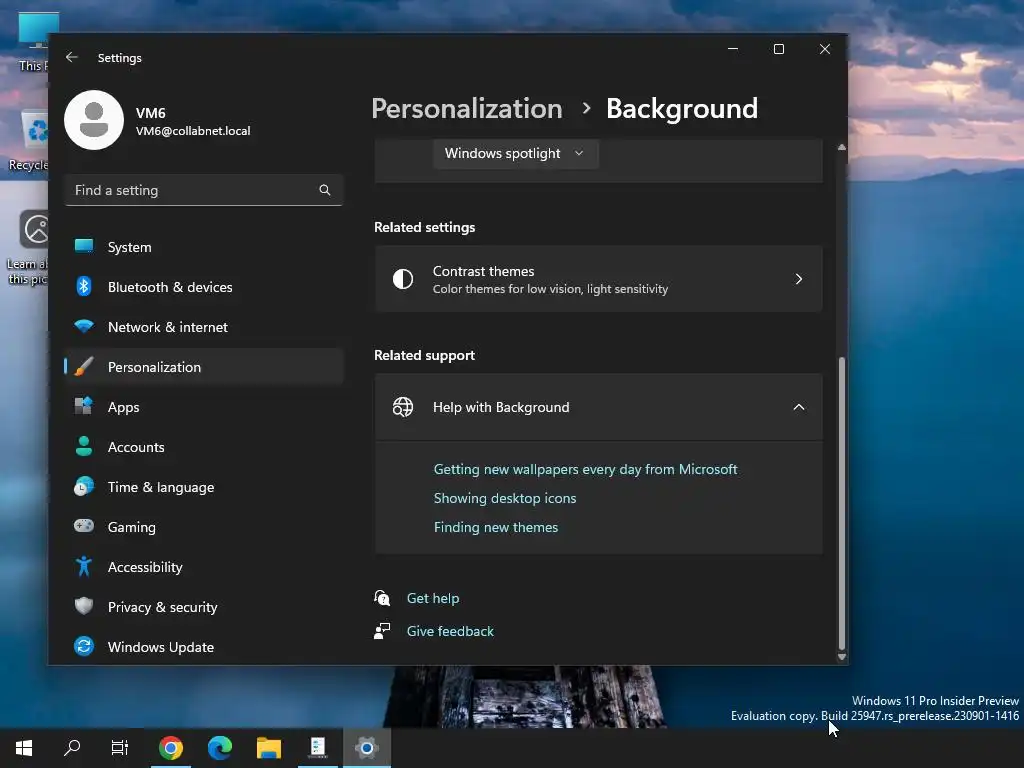This screenshot has height=768, width=1024.
Task: Click the search magnifier in Find a setting
Action: [325, 190]
